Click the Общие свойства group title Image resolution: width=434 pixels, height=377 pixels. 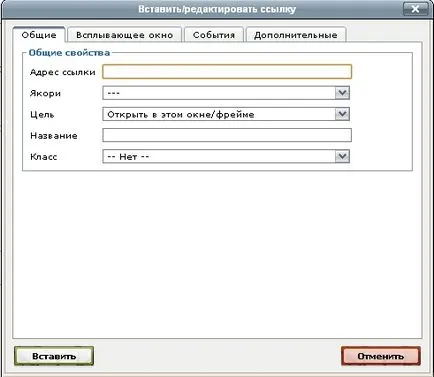(x=69, y=53)
